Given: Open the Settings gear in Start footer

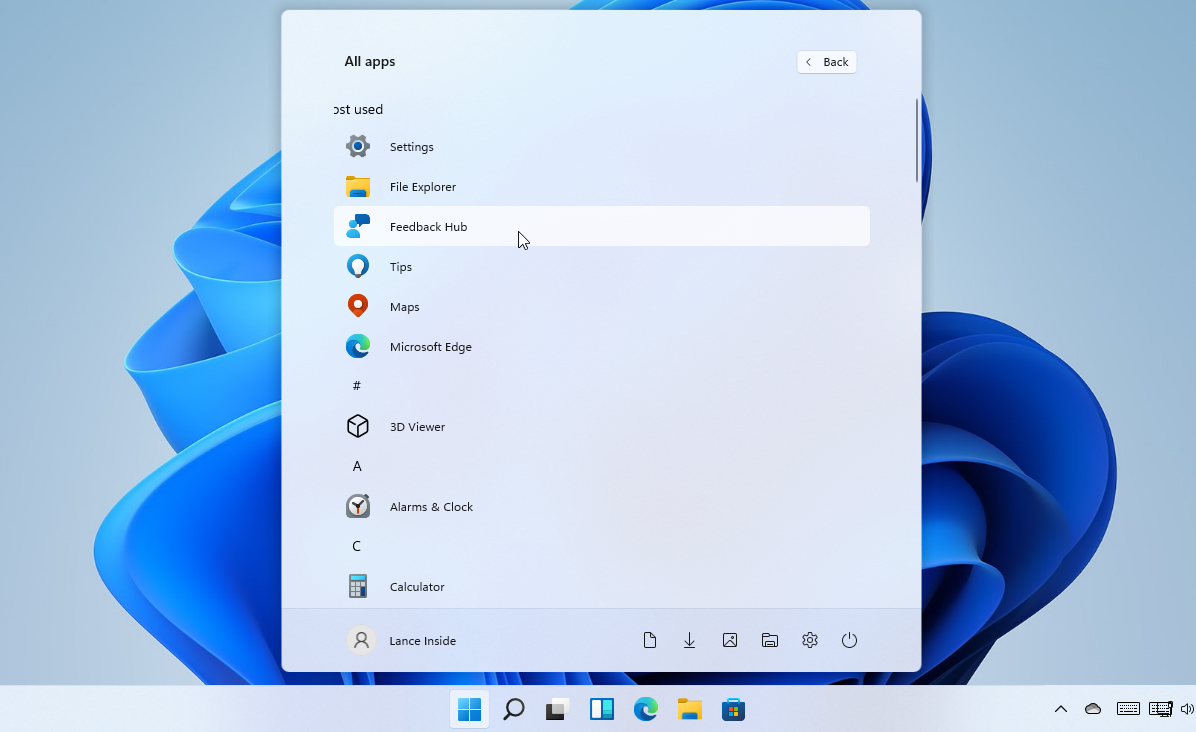Looking at the screenshot, I should [x=810, y=640].
